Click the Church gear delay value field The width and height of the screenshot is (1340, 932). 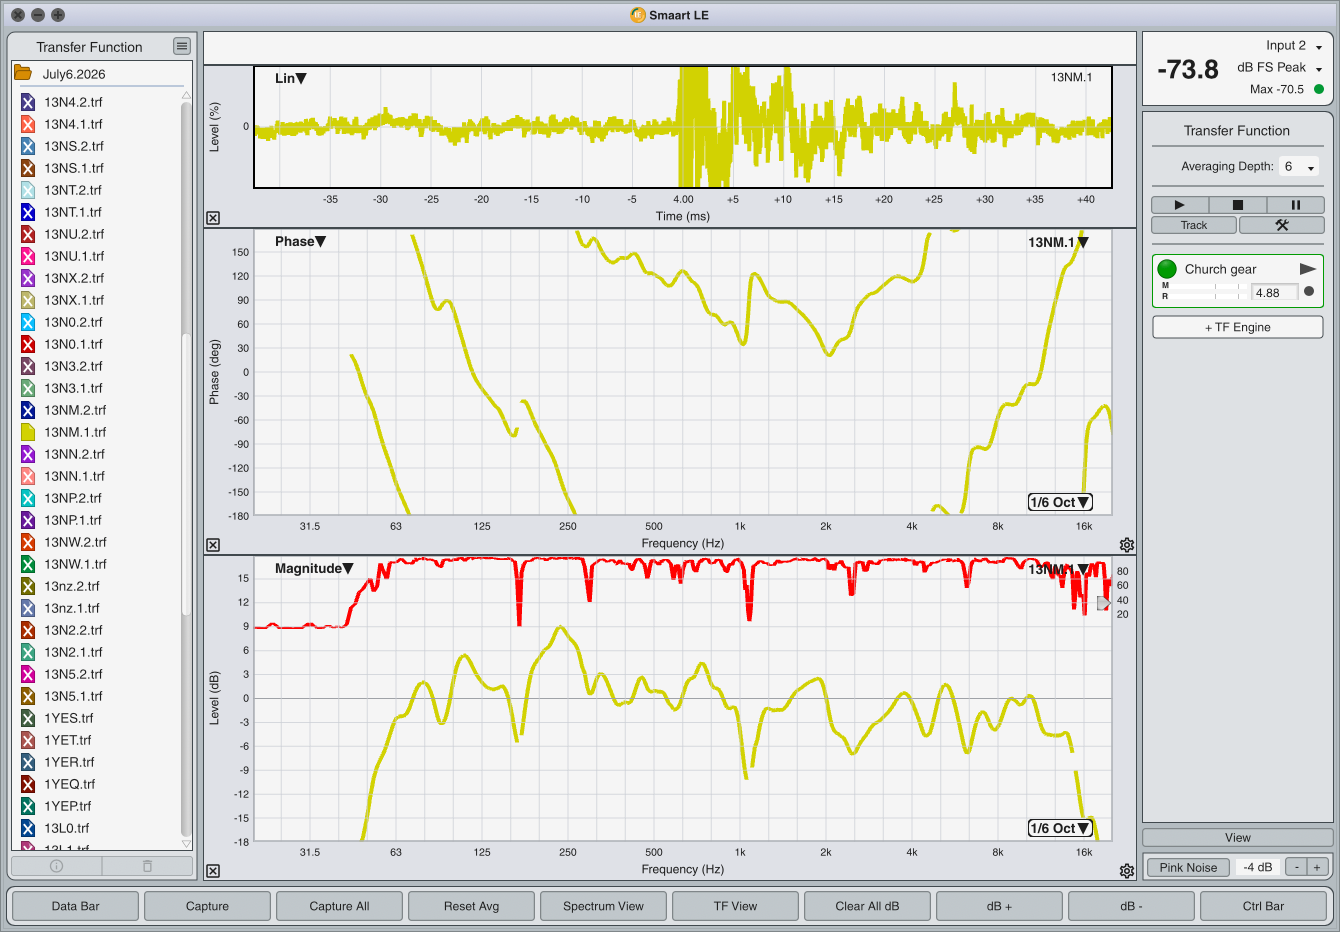1275,293
